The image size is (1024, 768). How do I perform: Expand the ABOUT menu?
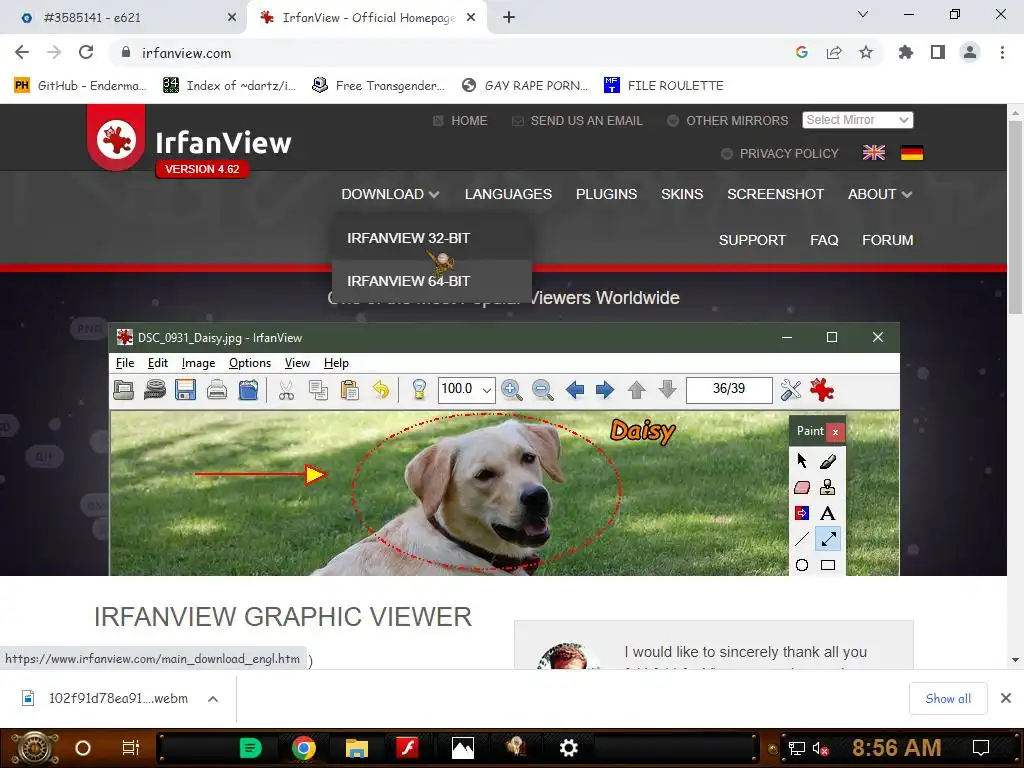click(880, 194)
